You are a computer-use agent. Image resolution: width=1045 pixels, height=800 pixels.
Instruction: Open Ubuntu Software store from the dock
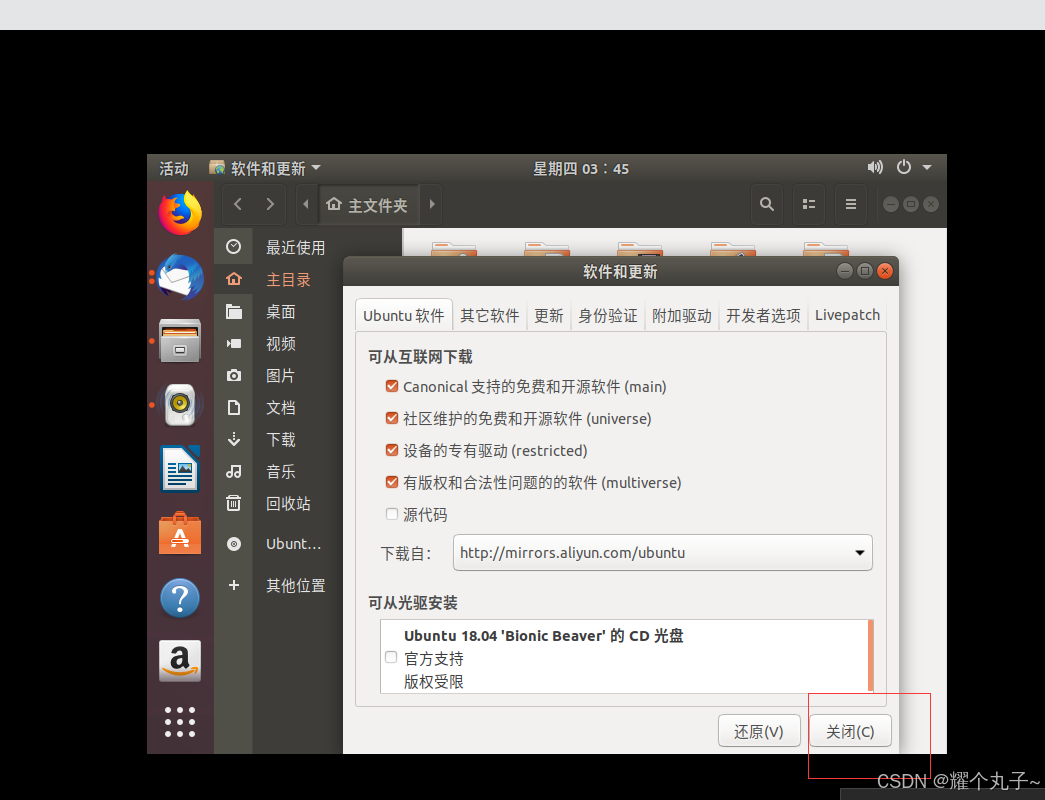click(180, 533)
